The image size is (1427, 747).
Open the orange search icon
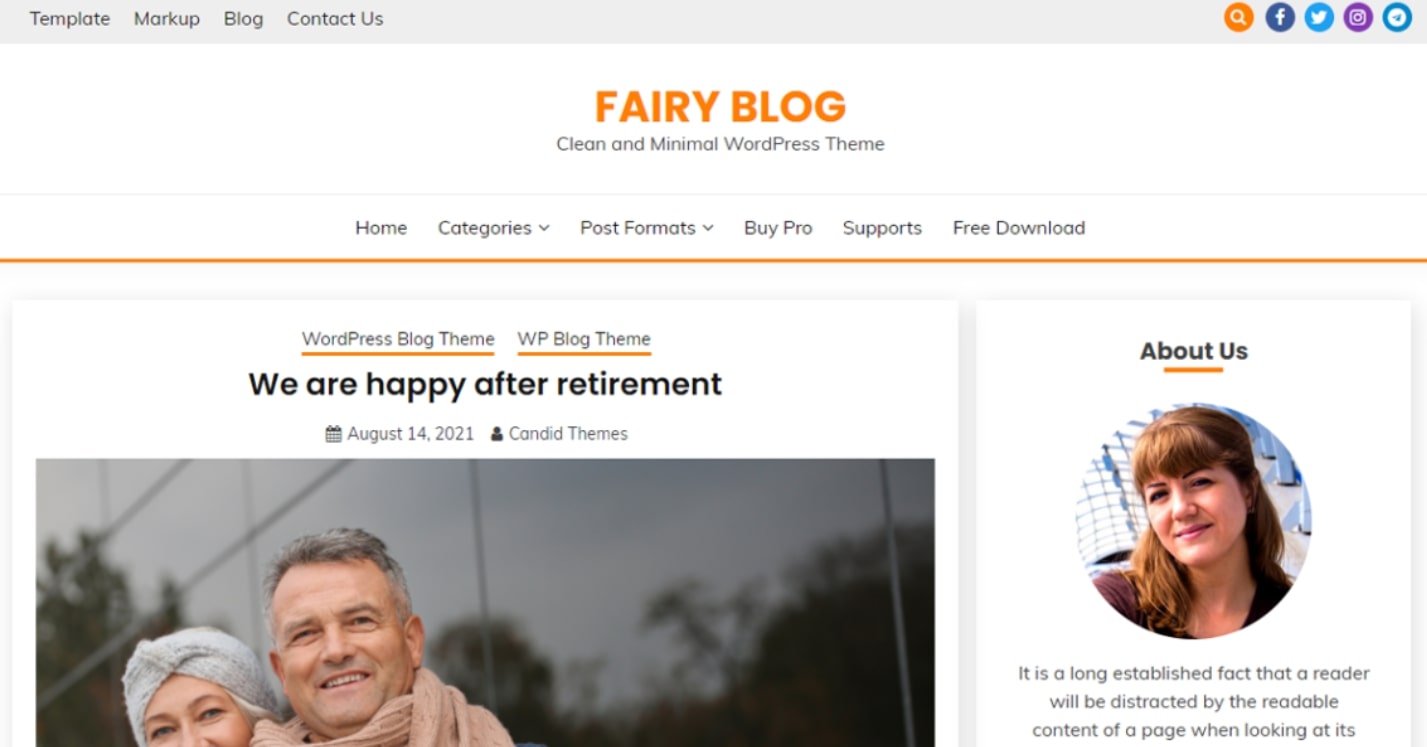click(1238, 17)
